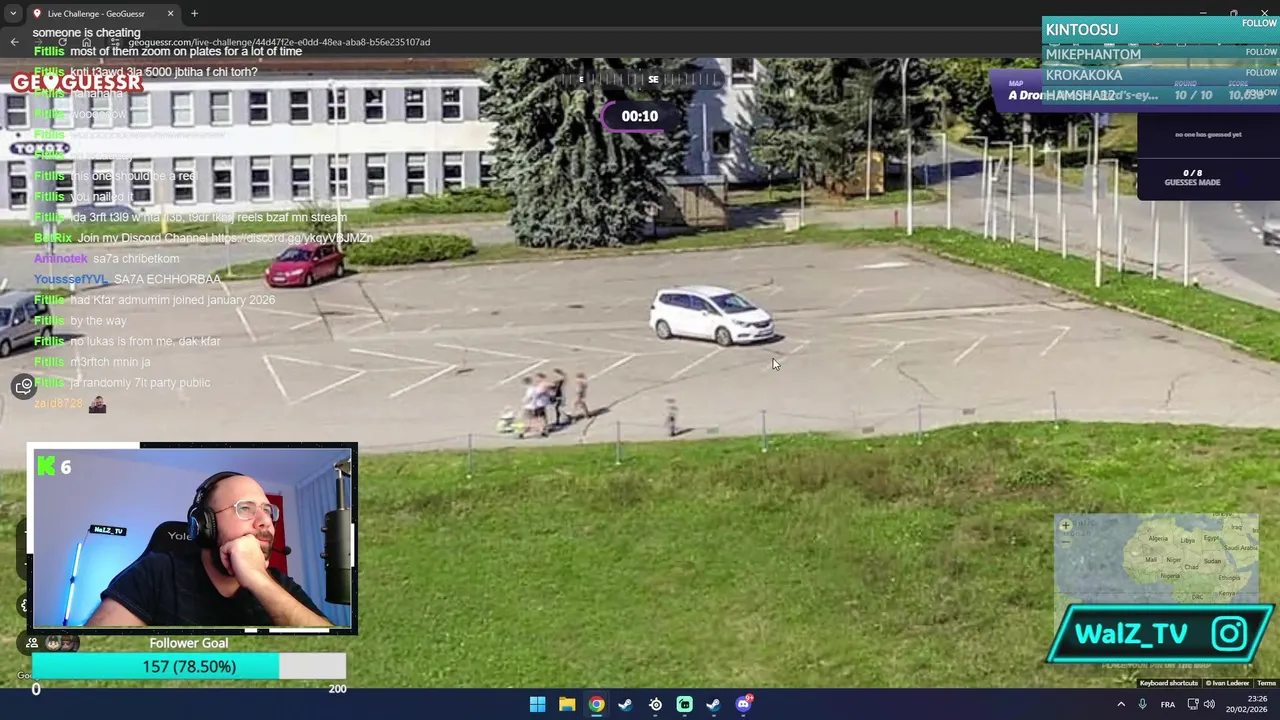Open the map Terms link
The height and width of the screenshot is (720, 1280).
pyautogui.click(x=1266, y=683)
